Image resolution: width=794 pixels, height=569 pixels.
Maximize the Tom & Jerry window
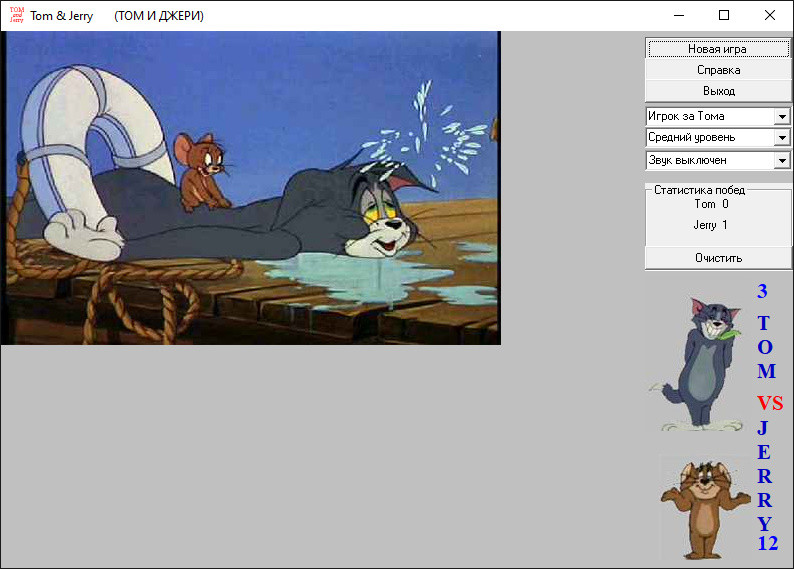click(x=724, y=15)
